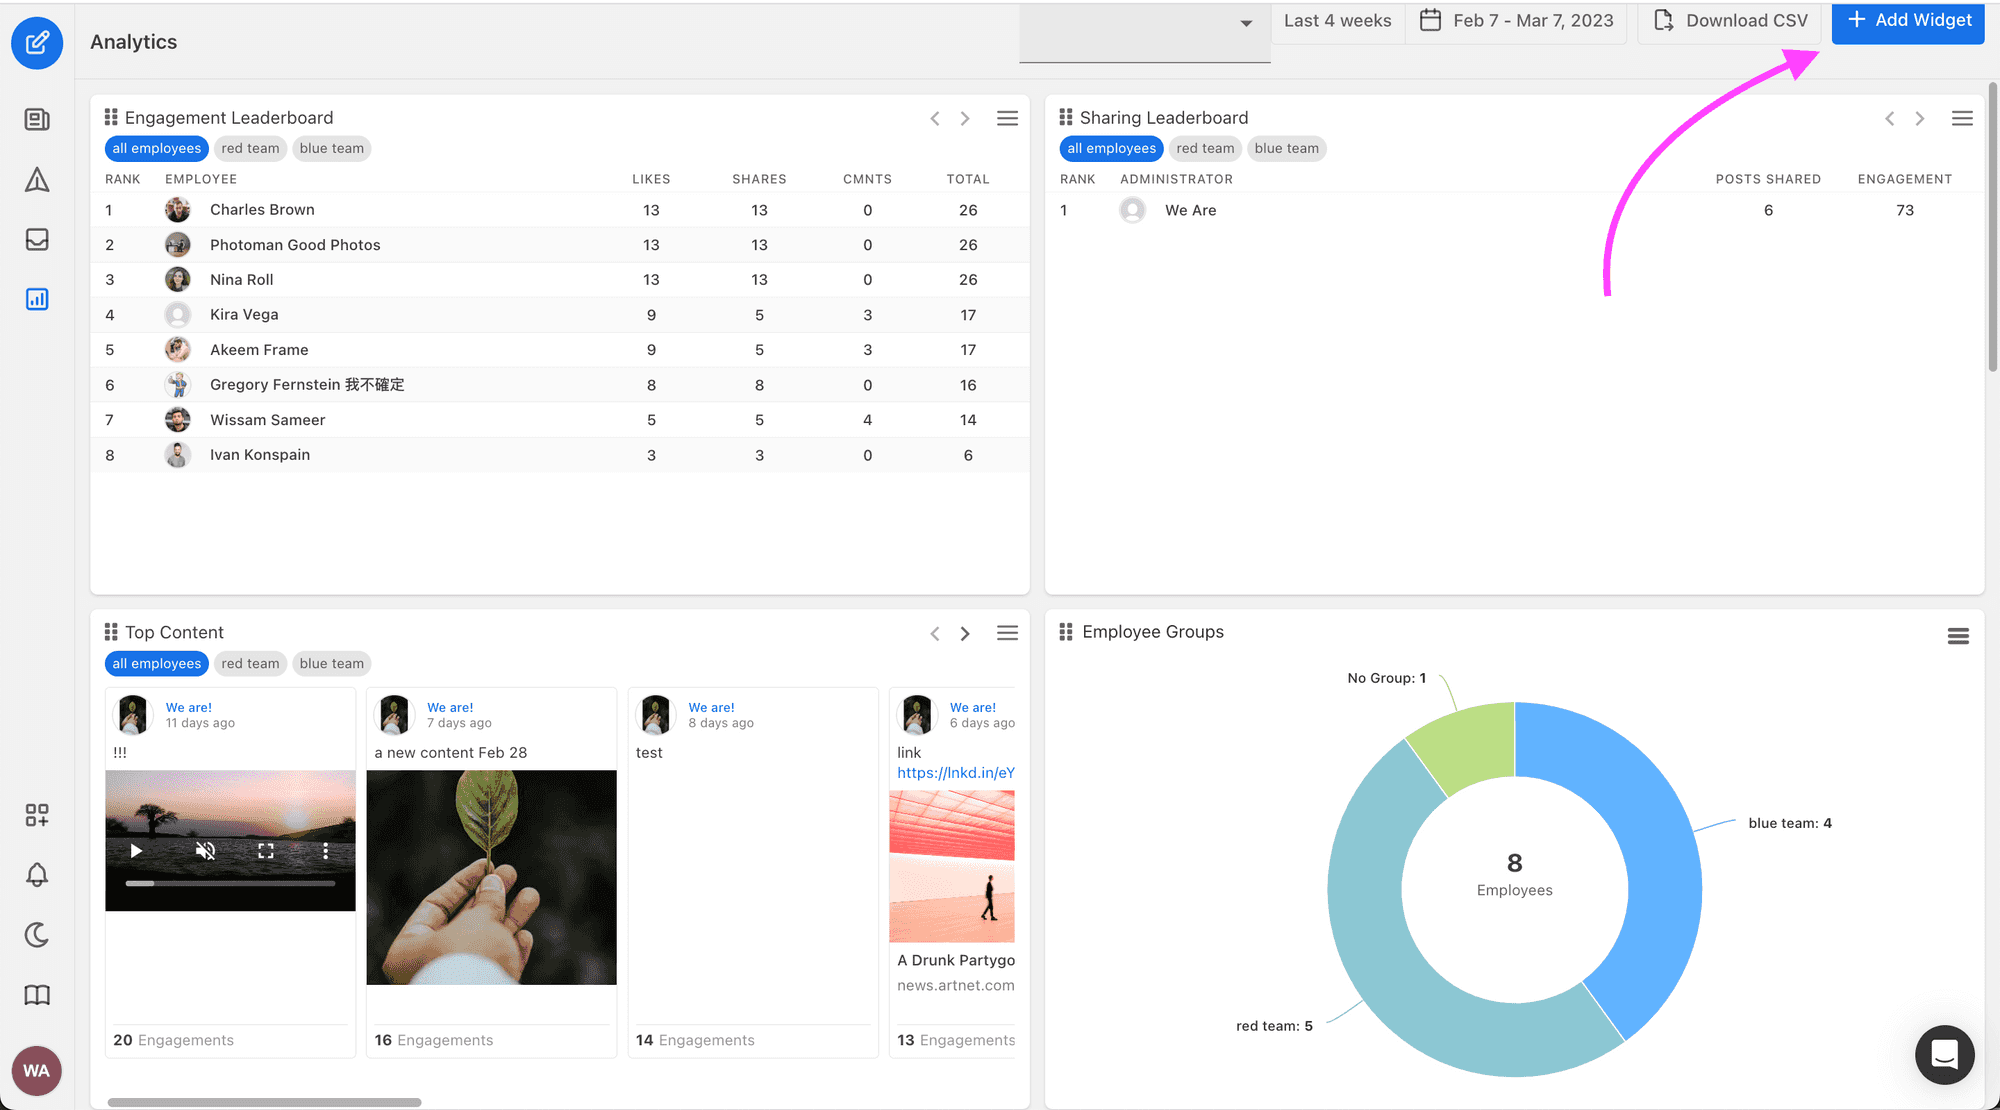Screen dimensions: 2000x1110
Task: Open the analytics bar chart sidebar icon
Action: pos(37,299)
